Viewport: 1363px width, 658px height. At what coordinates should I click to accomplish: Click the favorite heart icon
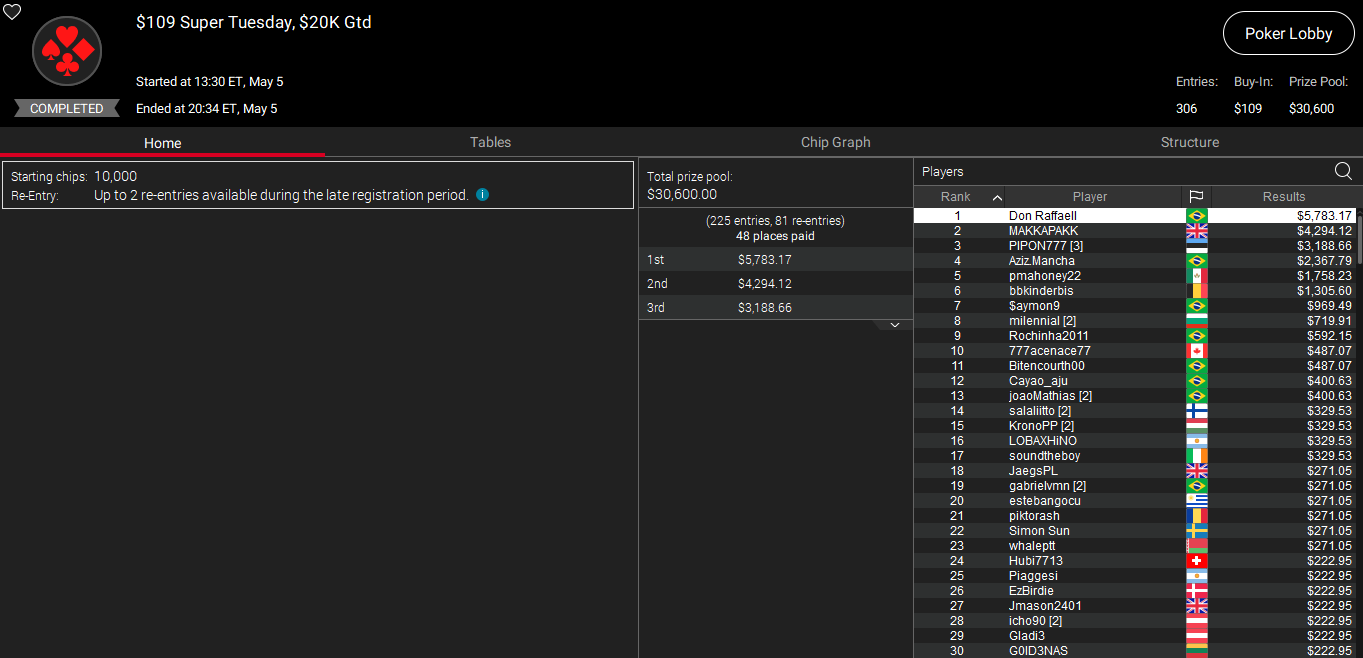(13, 12)
